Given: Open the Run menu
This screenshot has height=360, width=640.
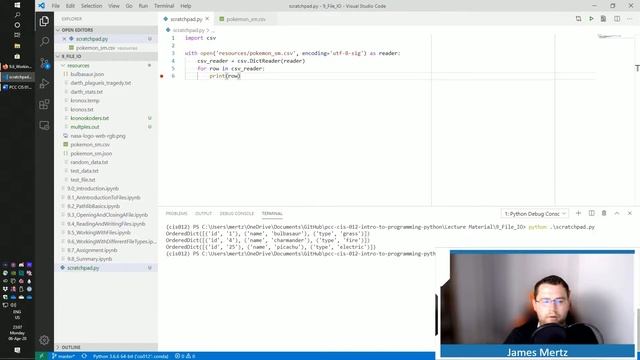Looking at the screenshot, I should pos(143,6).
